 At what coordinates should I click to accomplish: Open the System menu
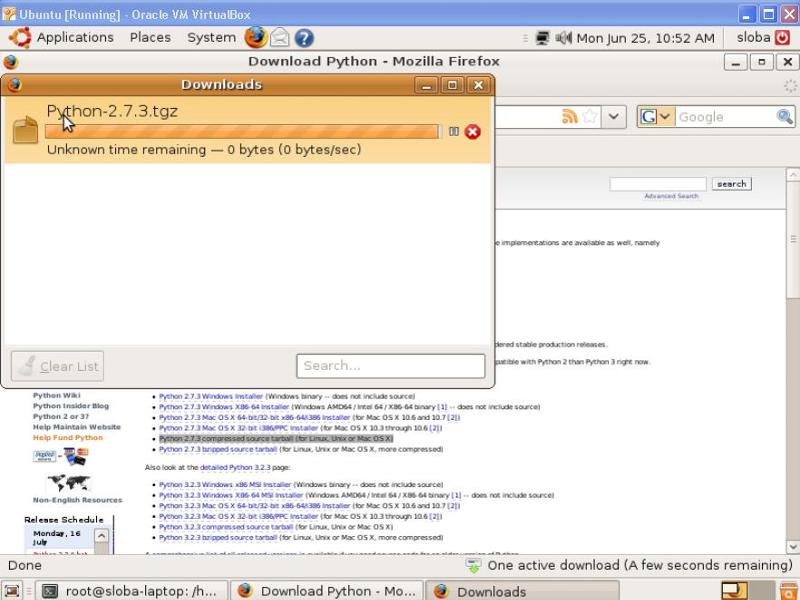click(211, 38)
